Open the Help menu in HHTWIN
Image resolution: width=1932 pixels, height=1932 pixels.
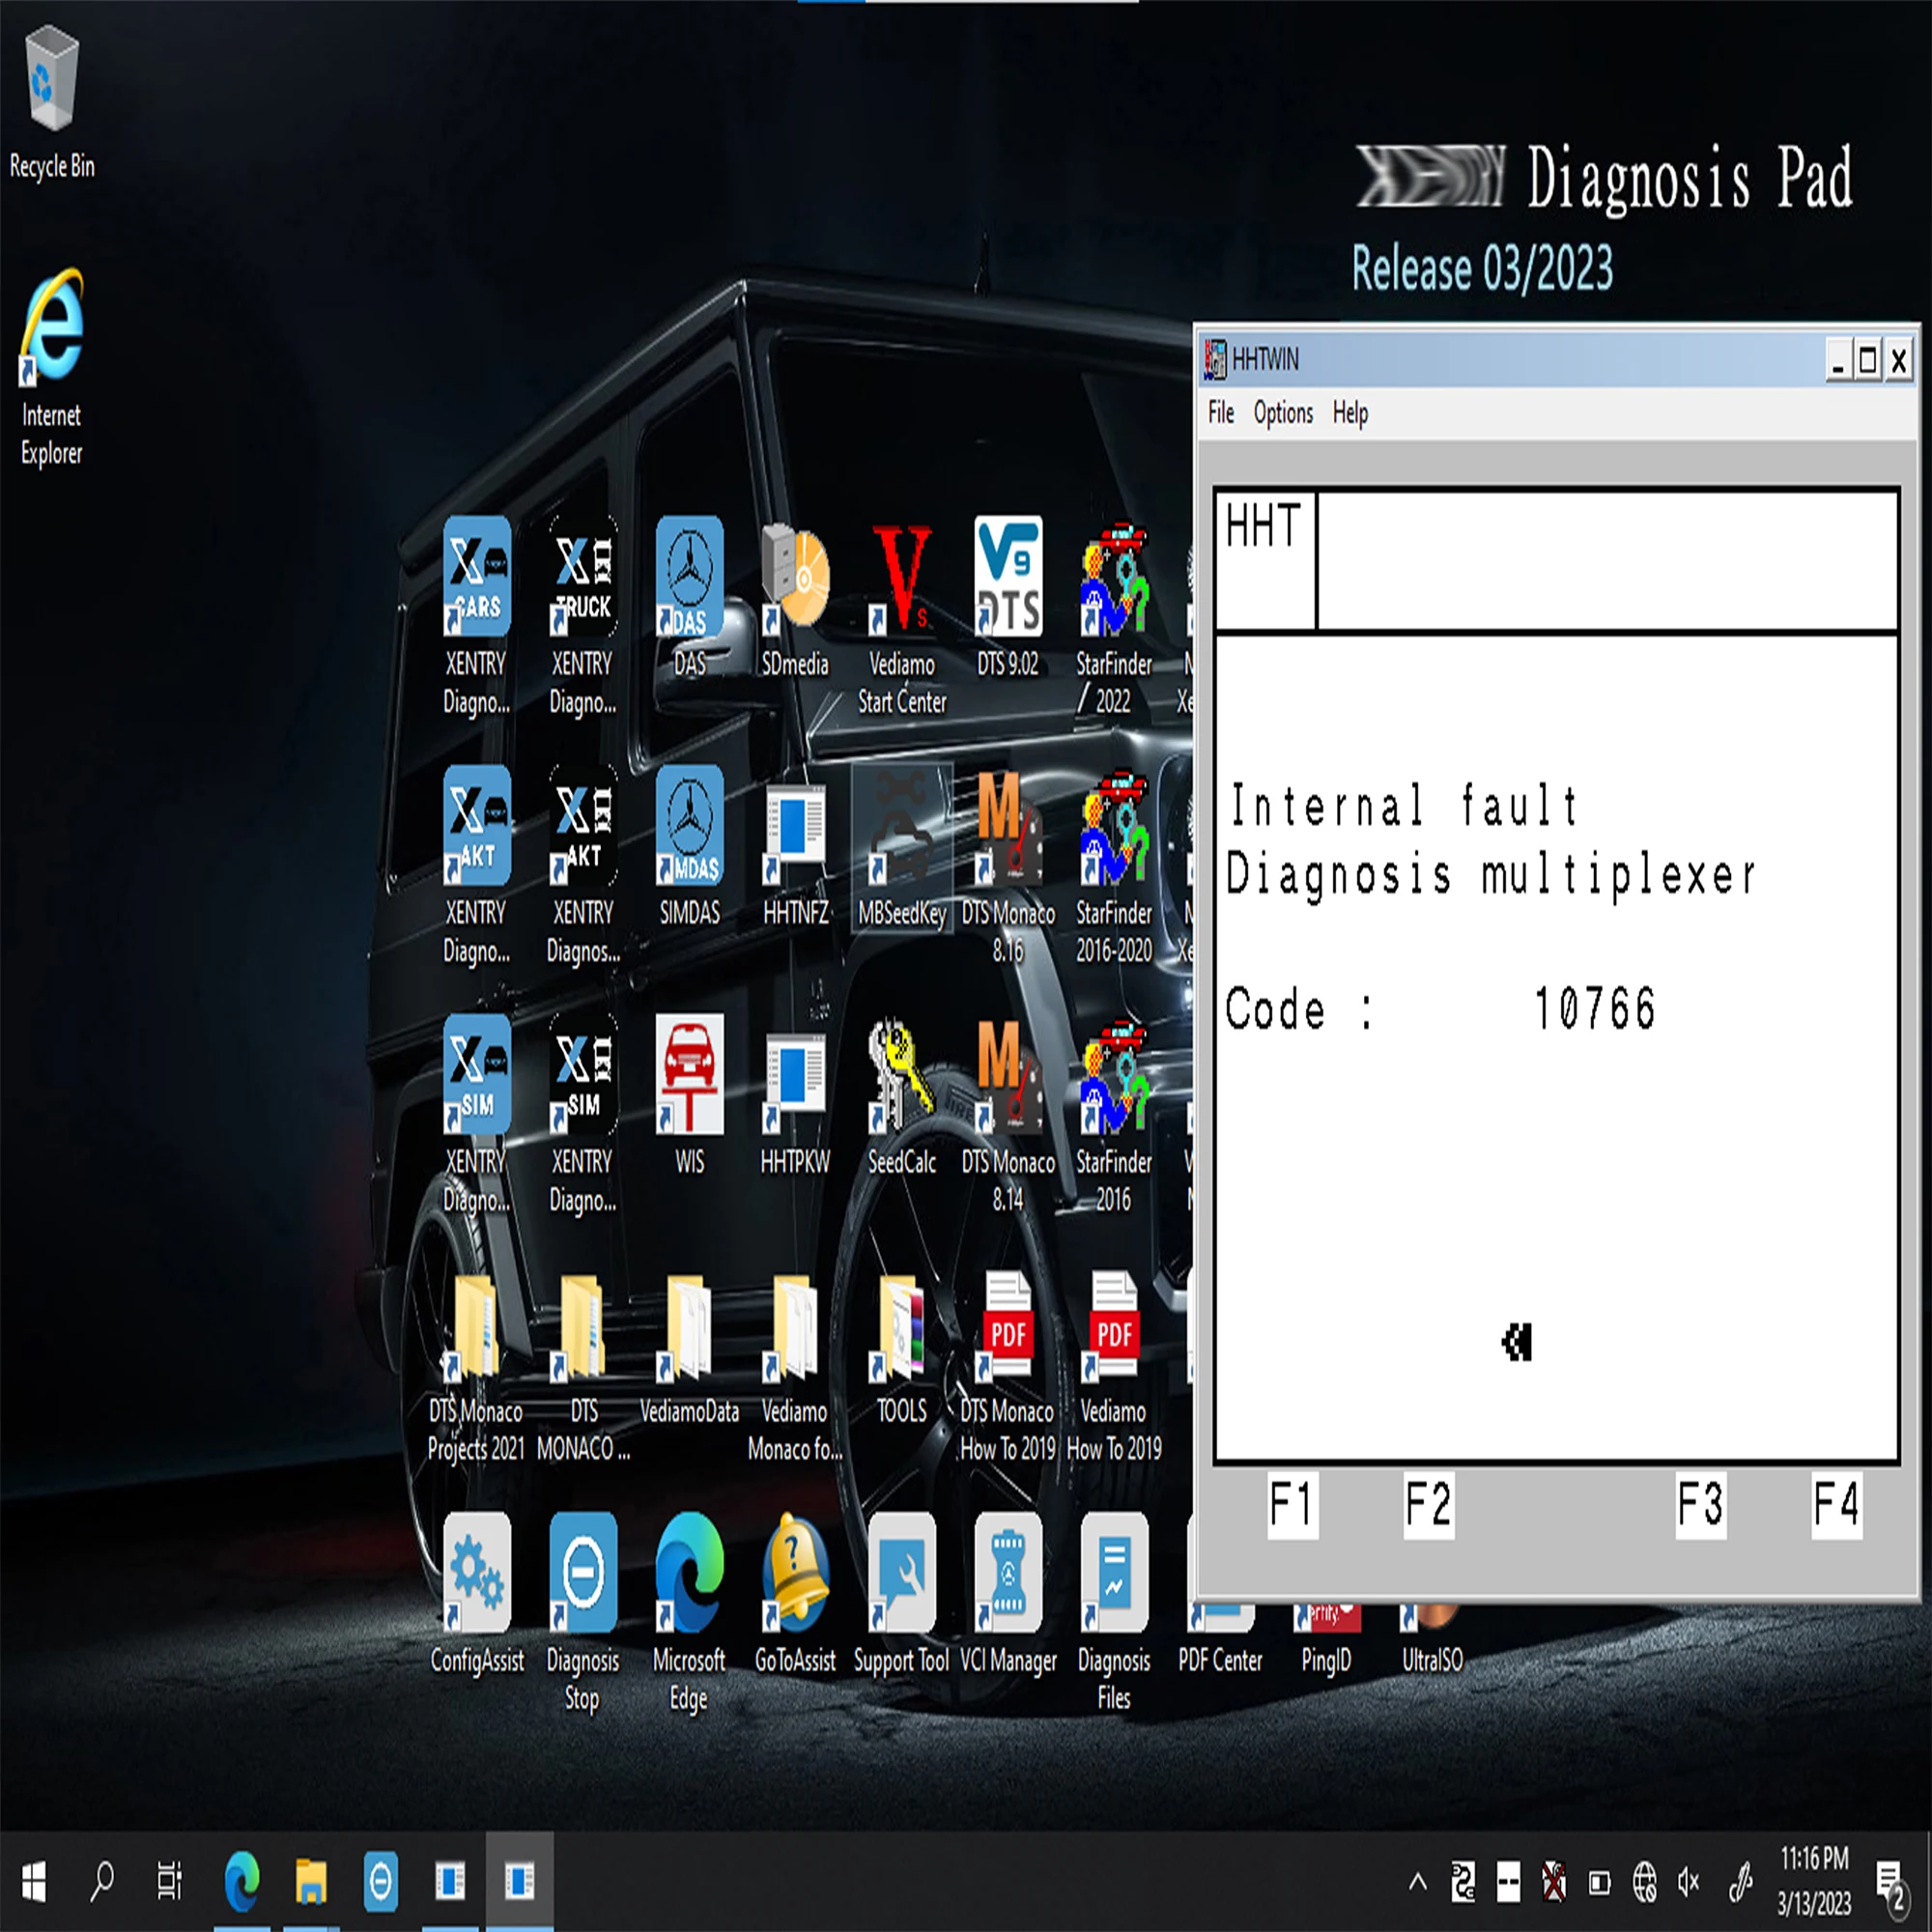(1350, 413)
